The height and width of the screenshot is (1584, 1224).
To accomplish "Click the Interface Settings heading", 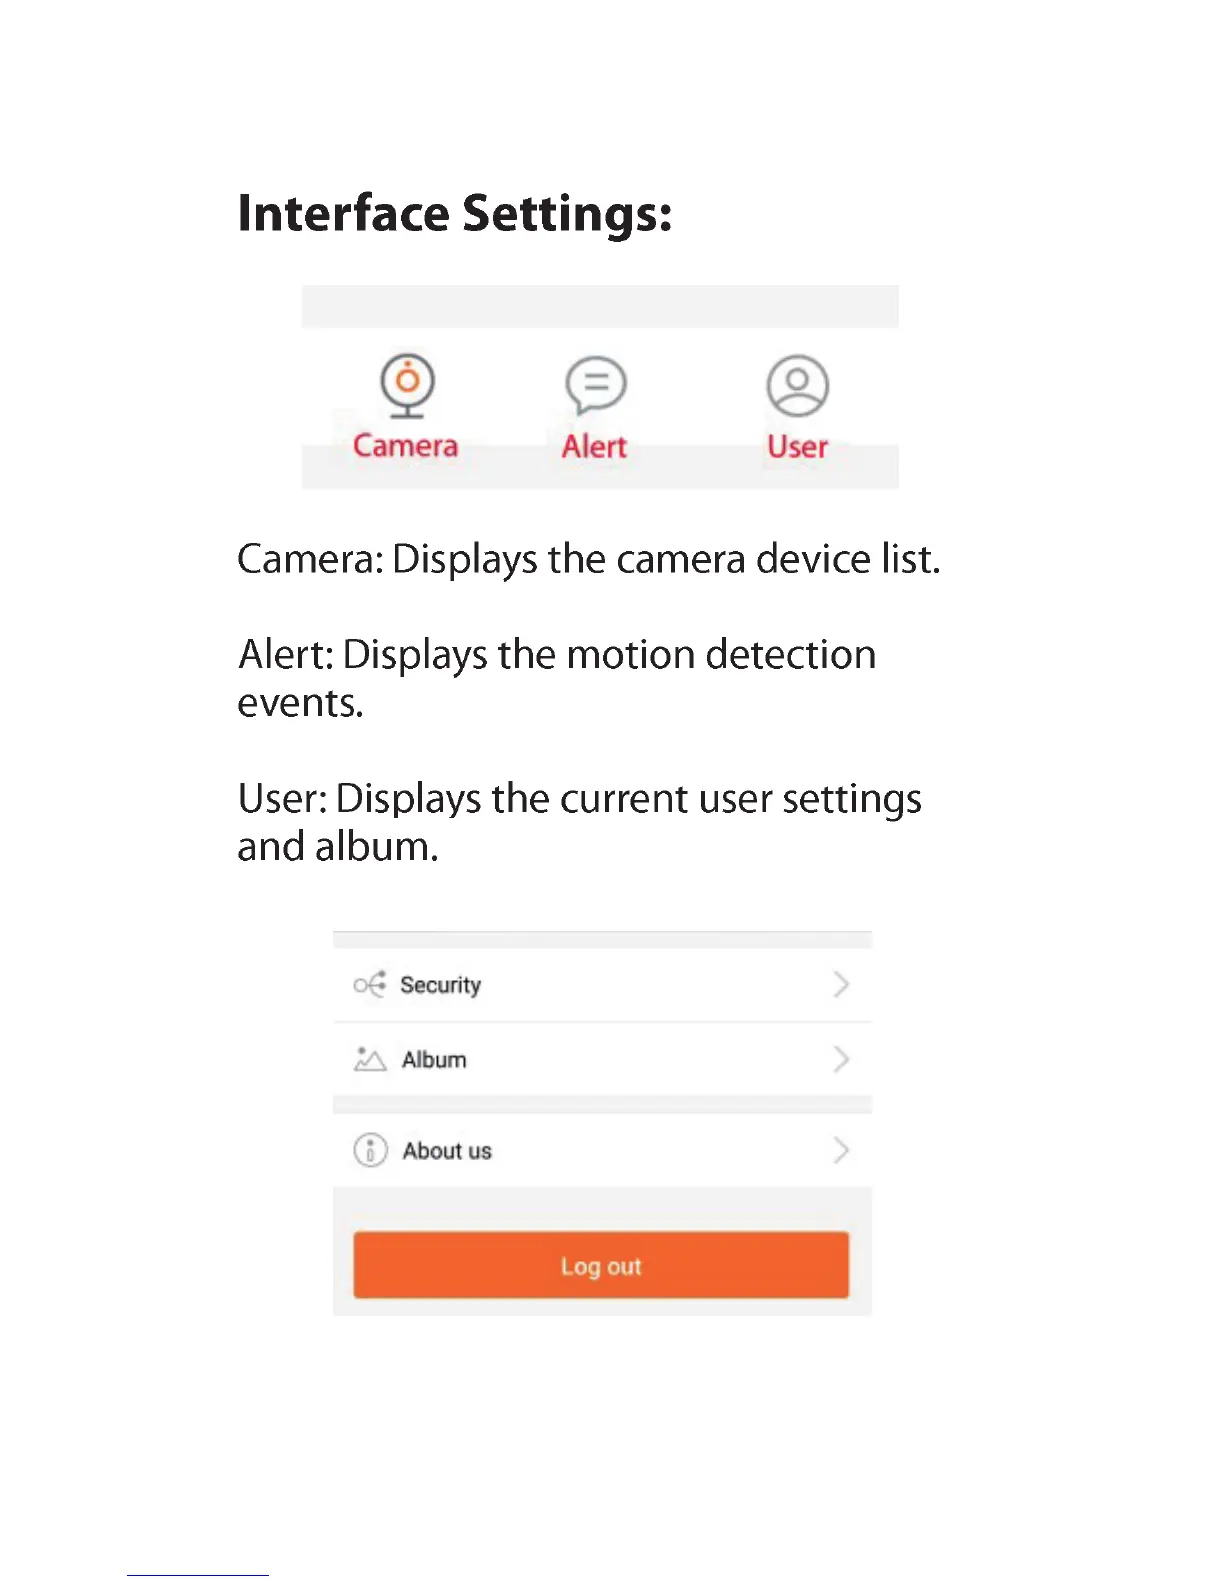I will [455, 214].
